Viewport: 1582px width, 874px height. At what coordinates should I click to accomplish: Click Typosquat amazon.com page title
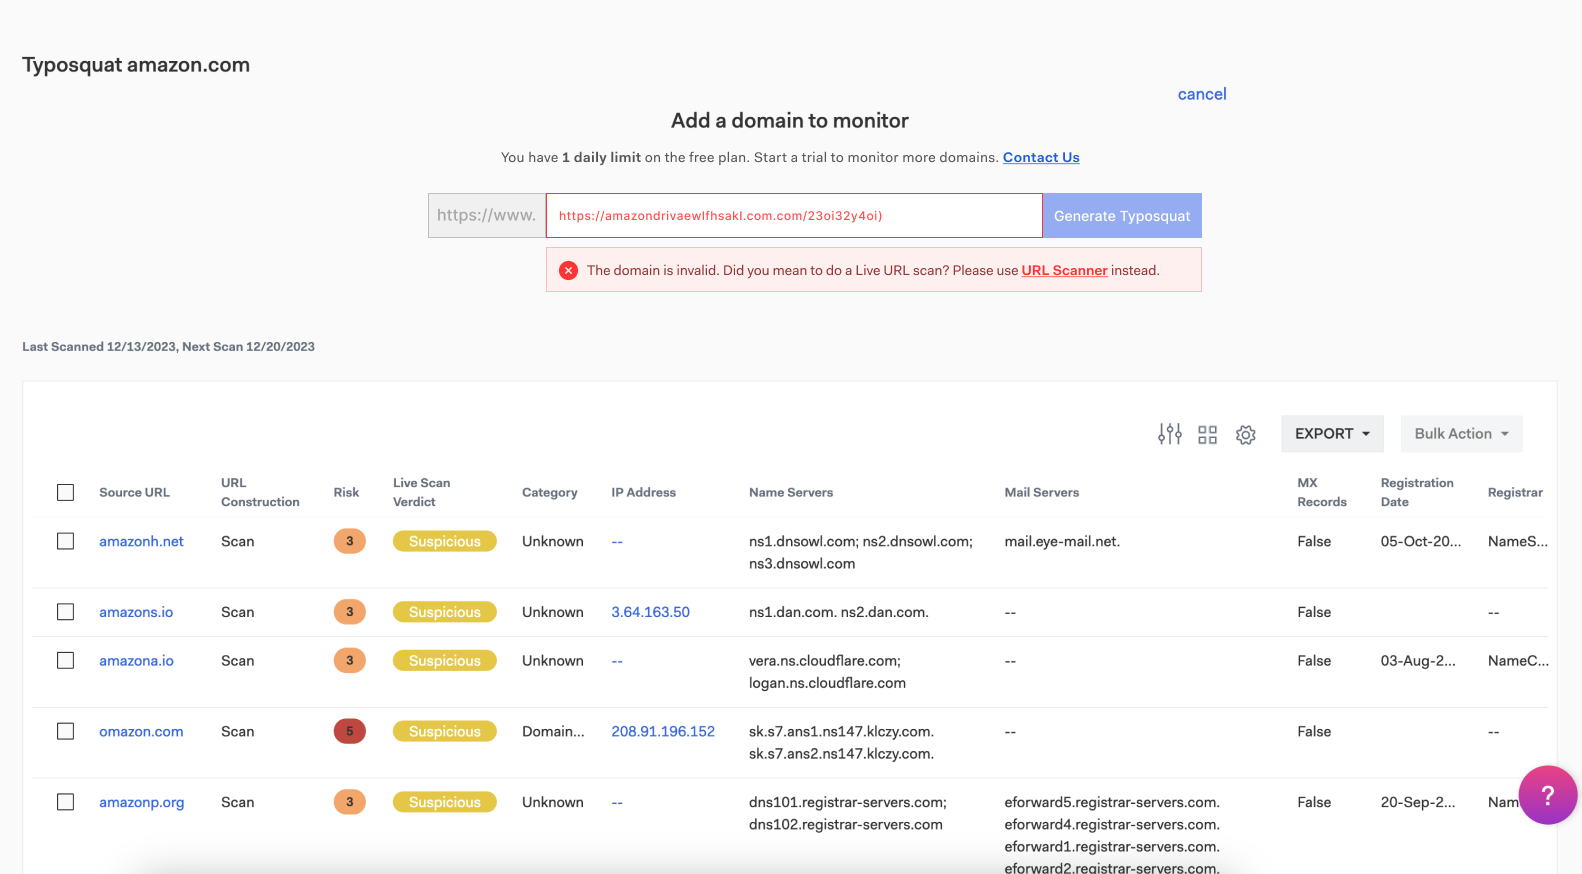[136, 65]
